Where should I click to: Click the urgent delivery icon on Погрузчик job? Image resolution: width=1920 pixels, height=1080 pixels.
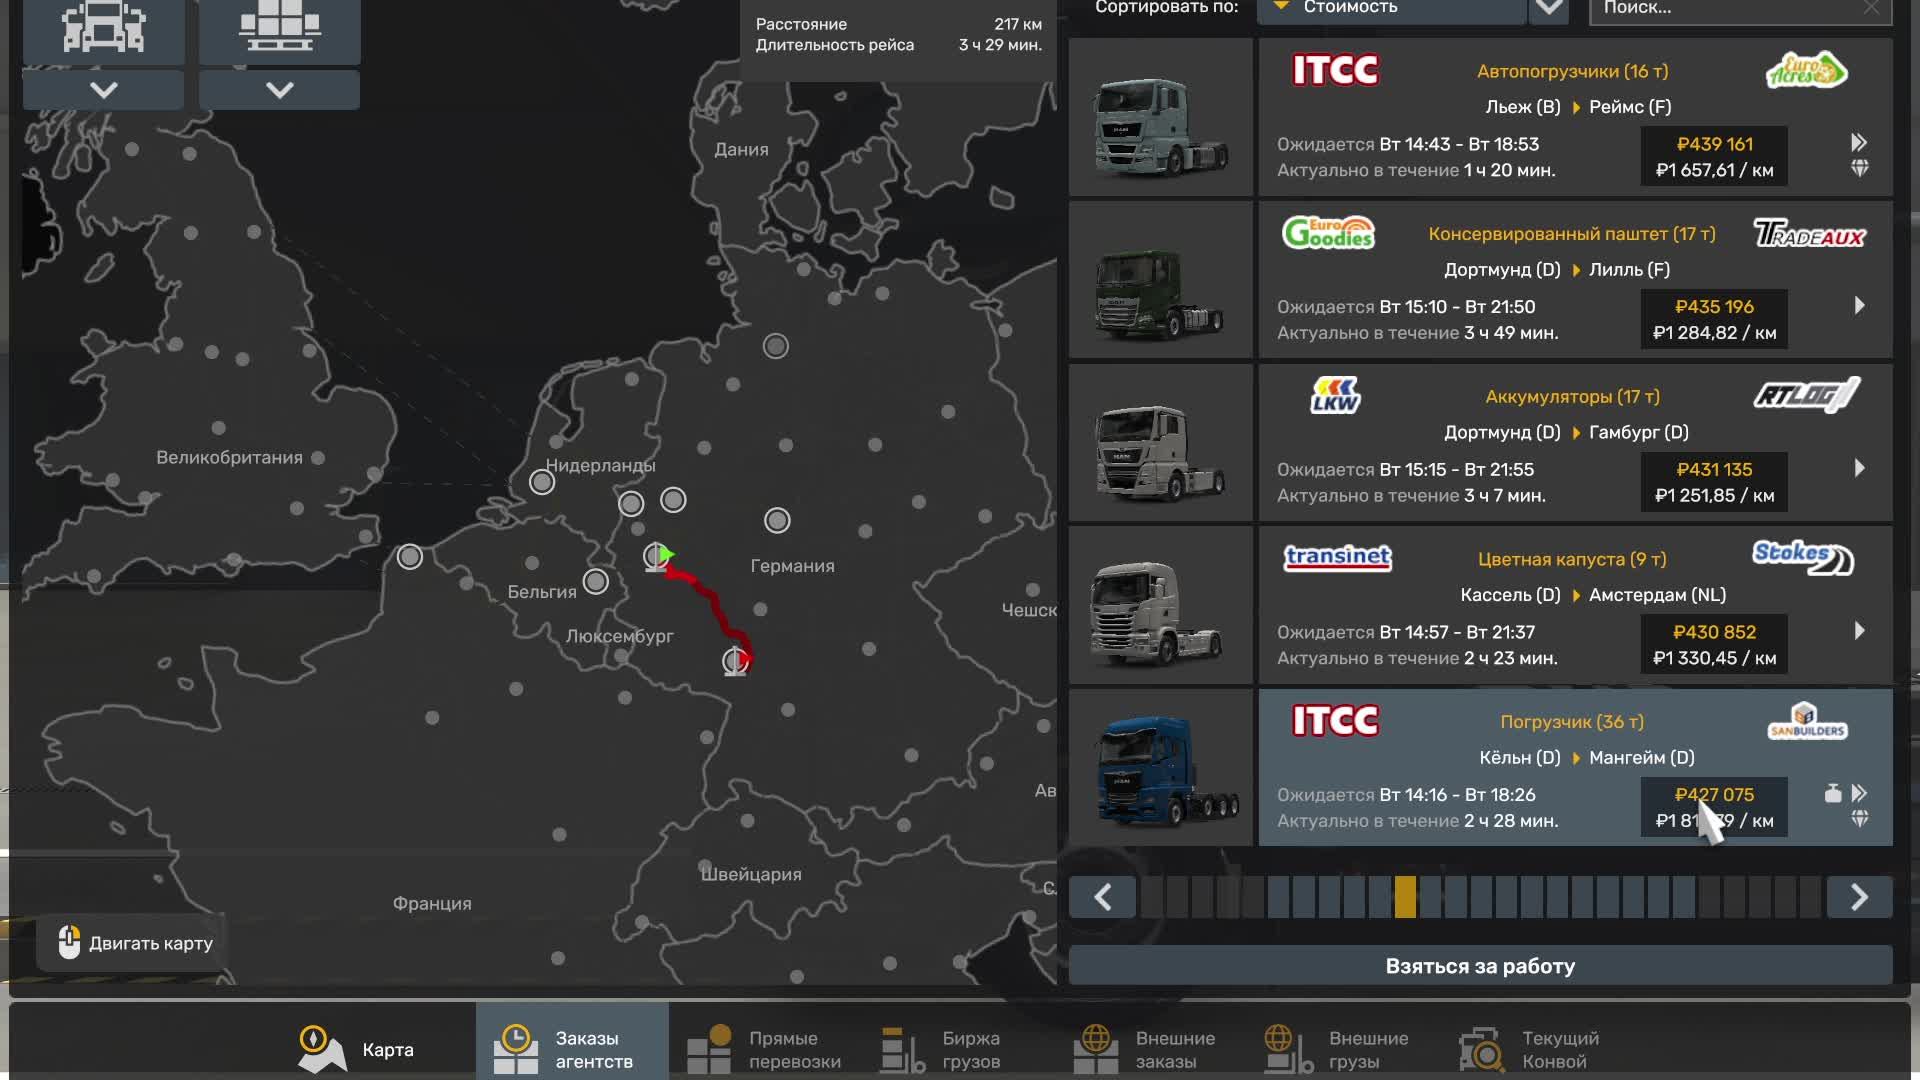coord(1859,793)
